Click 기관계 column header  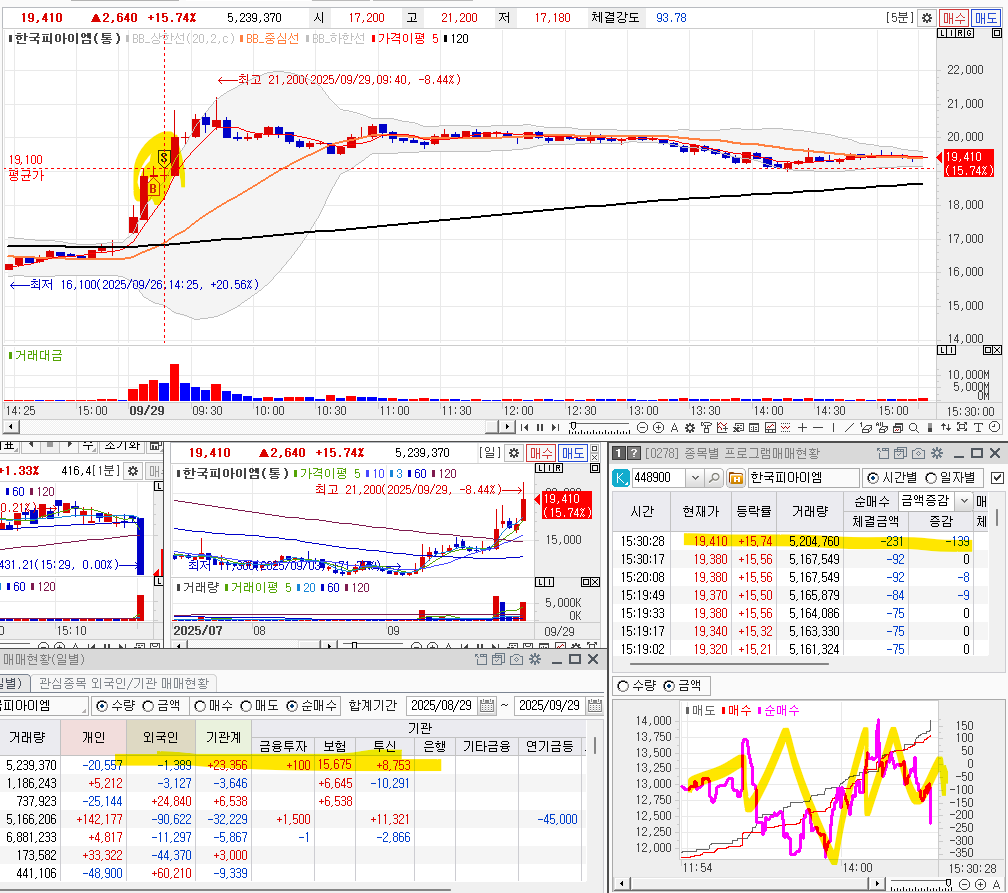pyautogui.click(x=223, y=737)
